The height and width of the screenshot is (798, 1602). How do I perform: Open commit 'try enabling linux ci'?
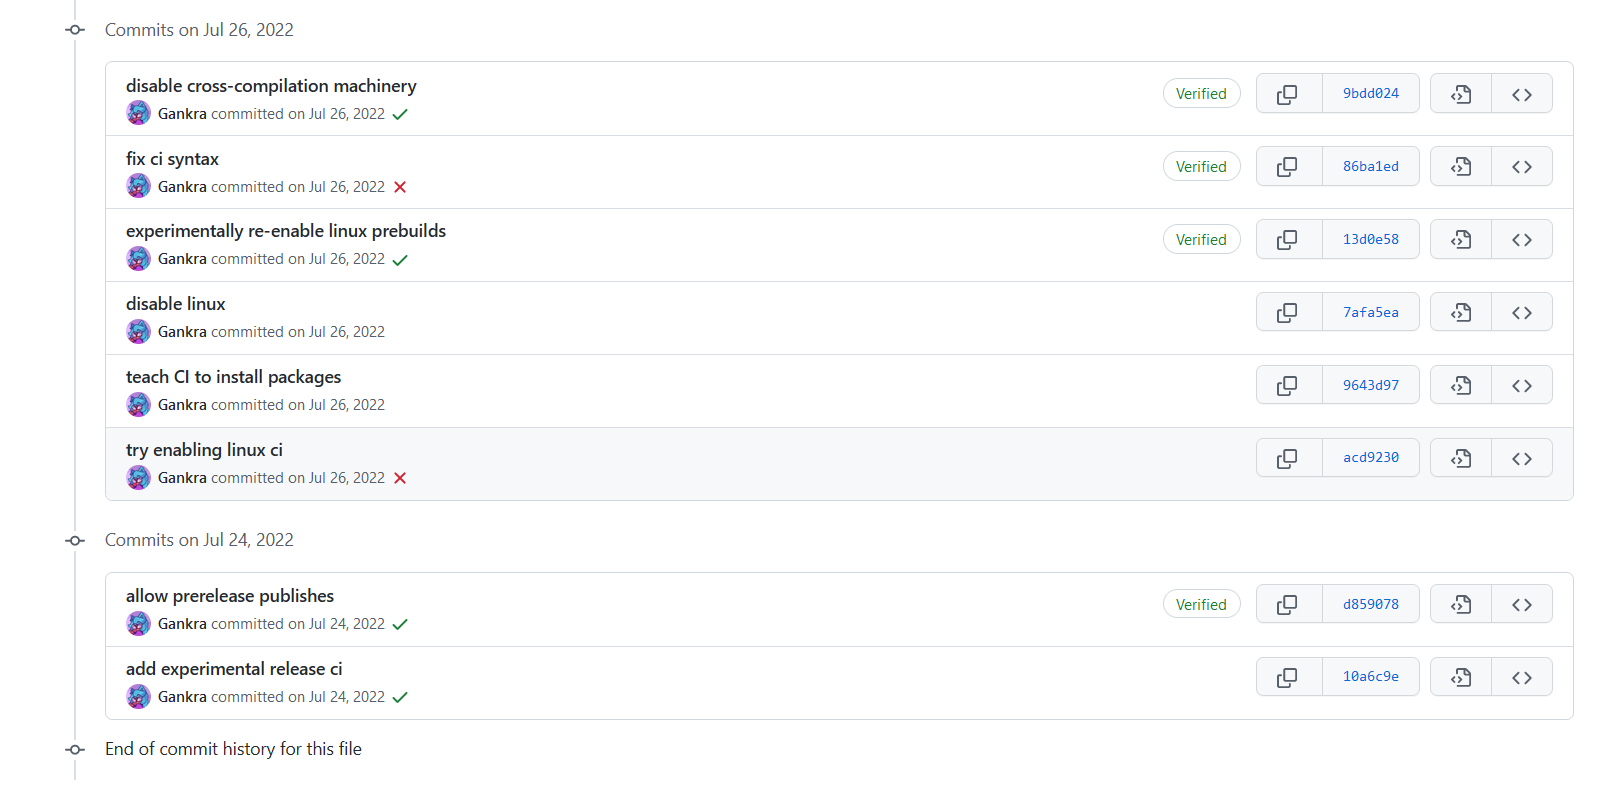[204, 449]
